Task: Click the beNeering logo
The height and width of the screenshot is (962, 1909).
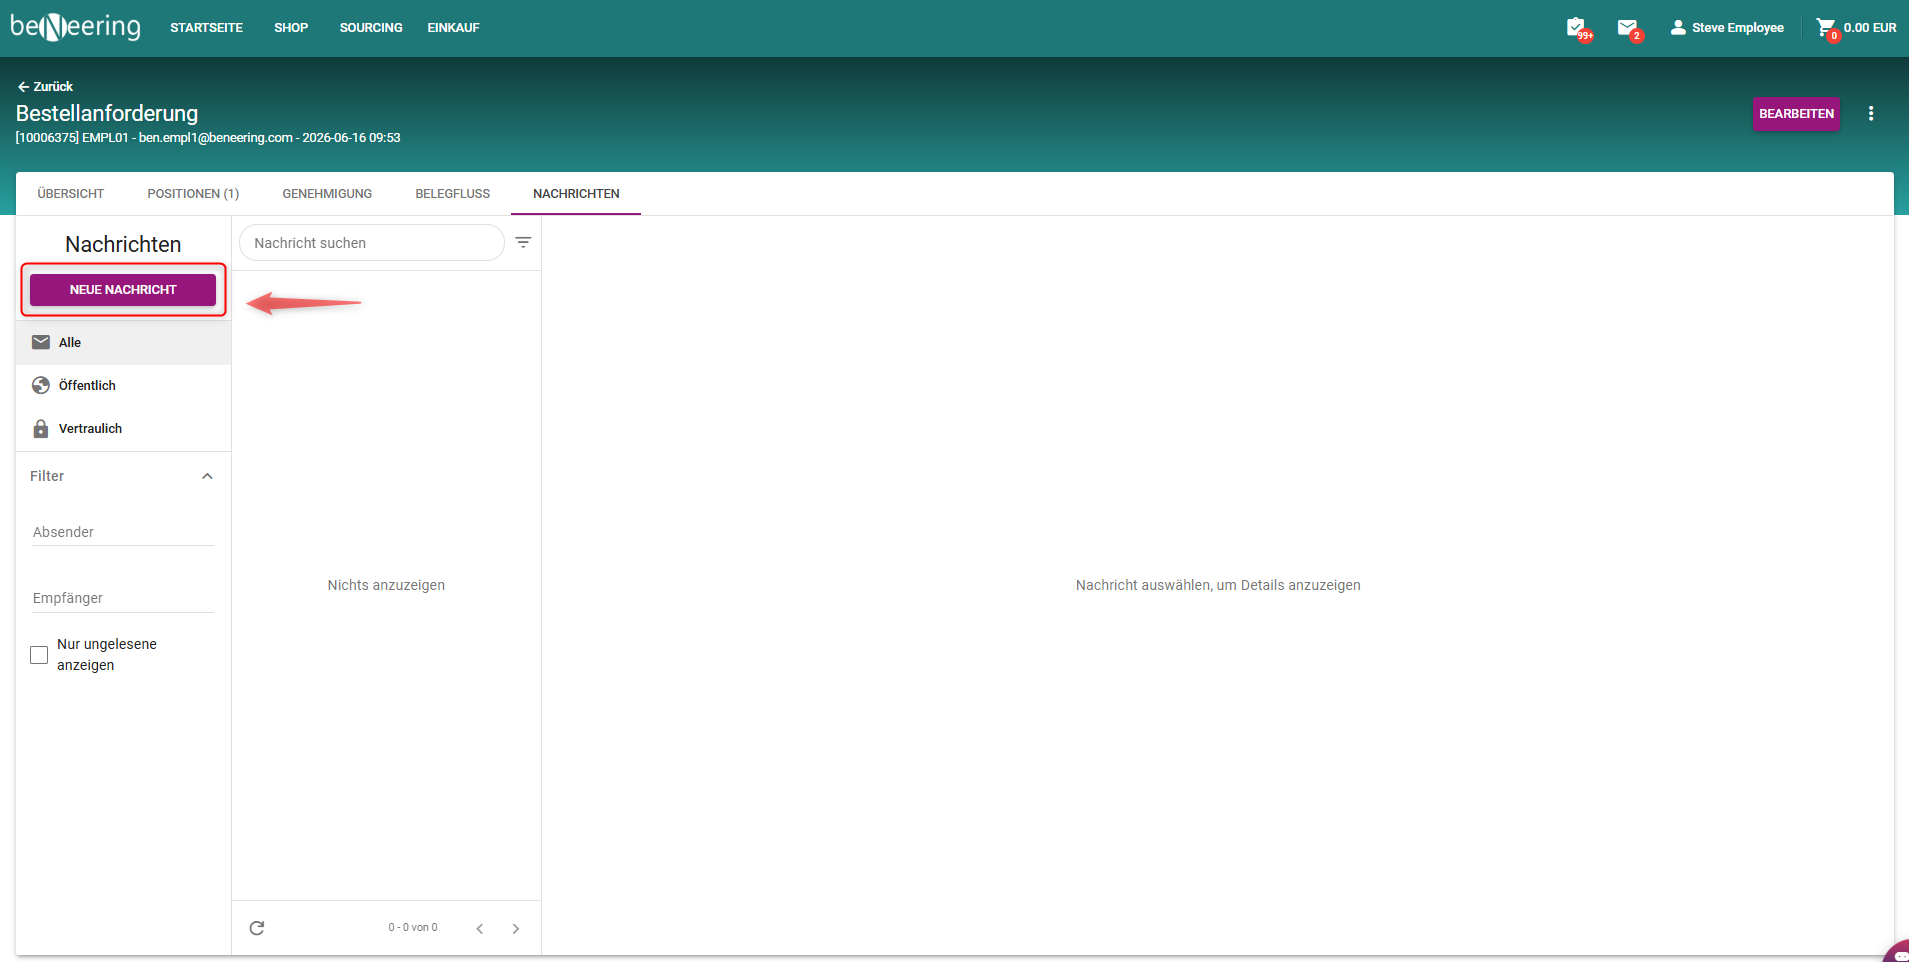Action: pyautogui.click(x=76, y=26)
